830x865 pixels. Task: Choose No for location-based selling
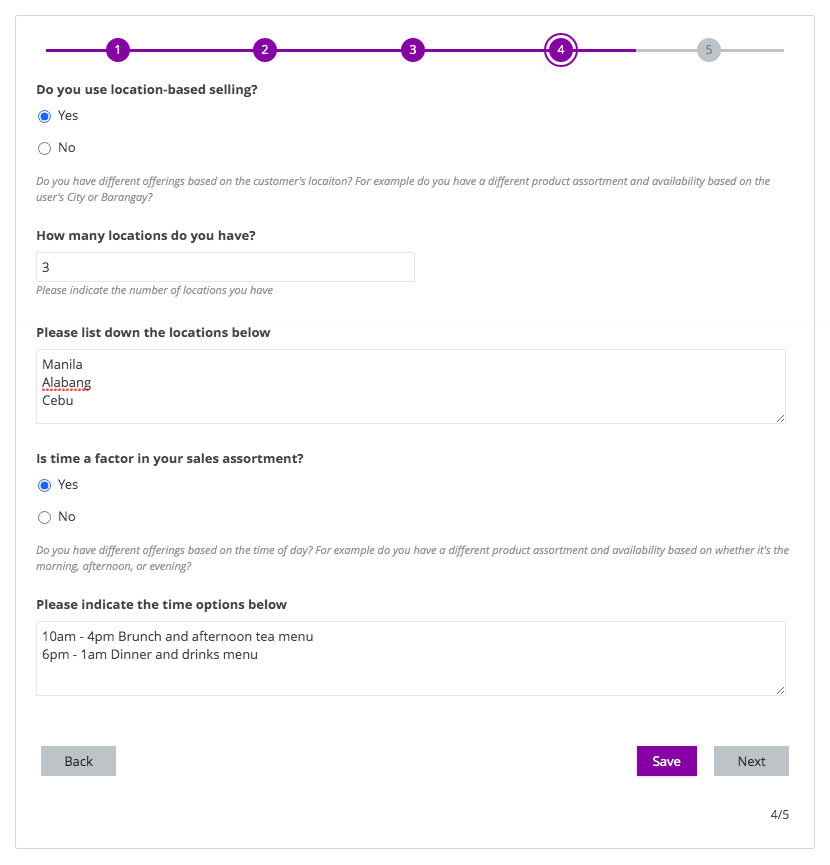coord(44,148)
